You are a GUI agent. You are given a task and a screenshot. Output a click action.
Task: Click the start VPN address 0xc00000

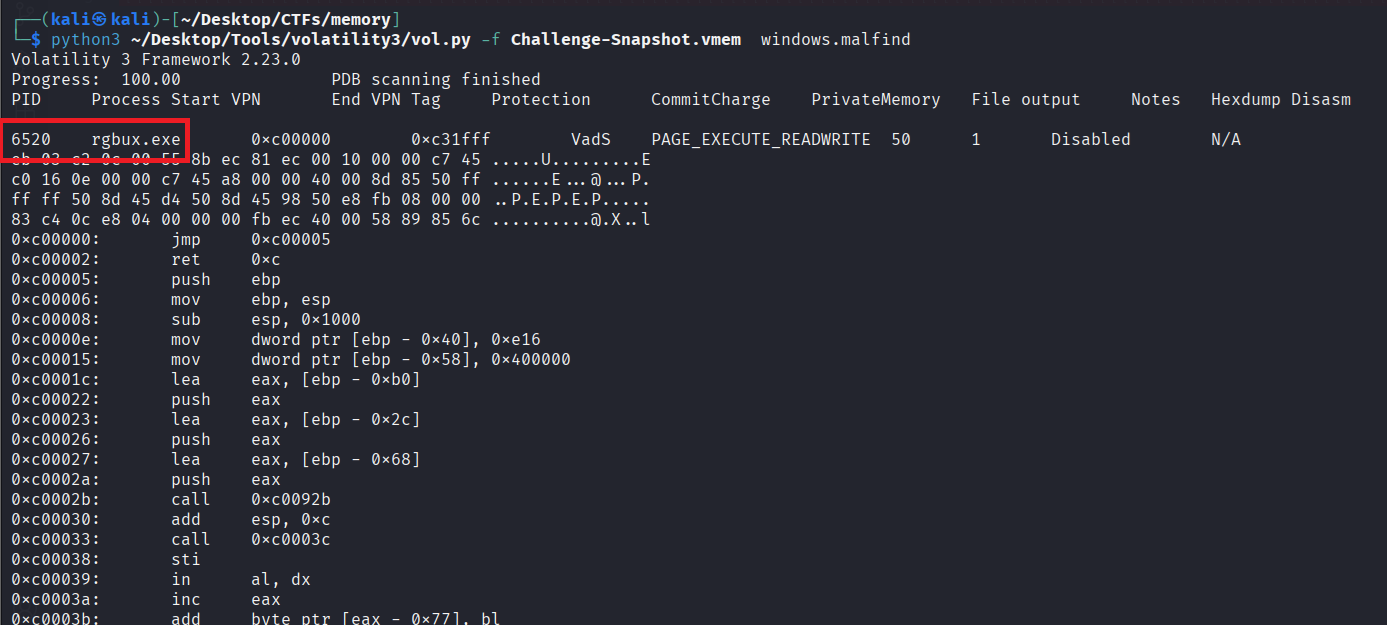click(x=291, y=140)
